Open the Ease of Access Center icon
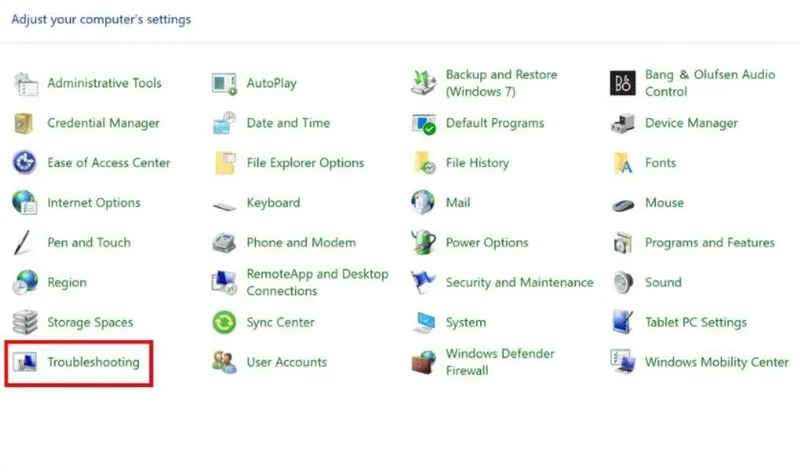The width and height of the screenshot is (800, 472). click(24, 163)
